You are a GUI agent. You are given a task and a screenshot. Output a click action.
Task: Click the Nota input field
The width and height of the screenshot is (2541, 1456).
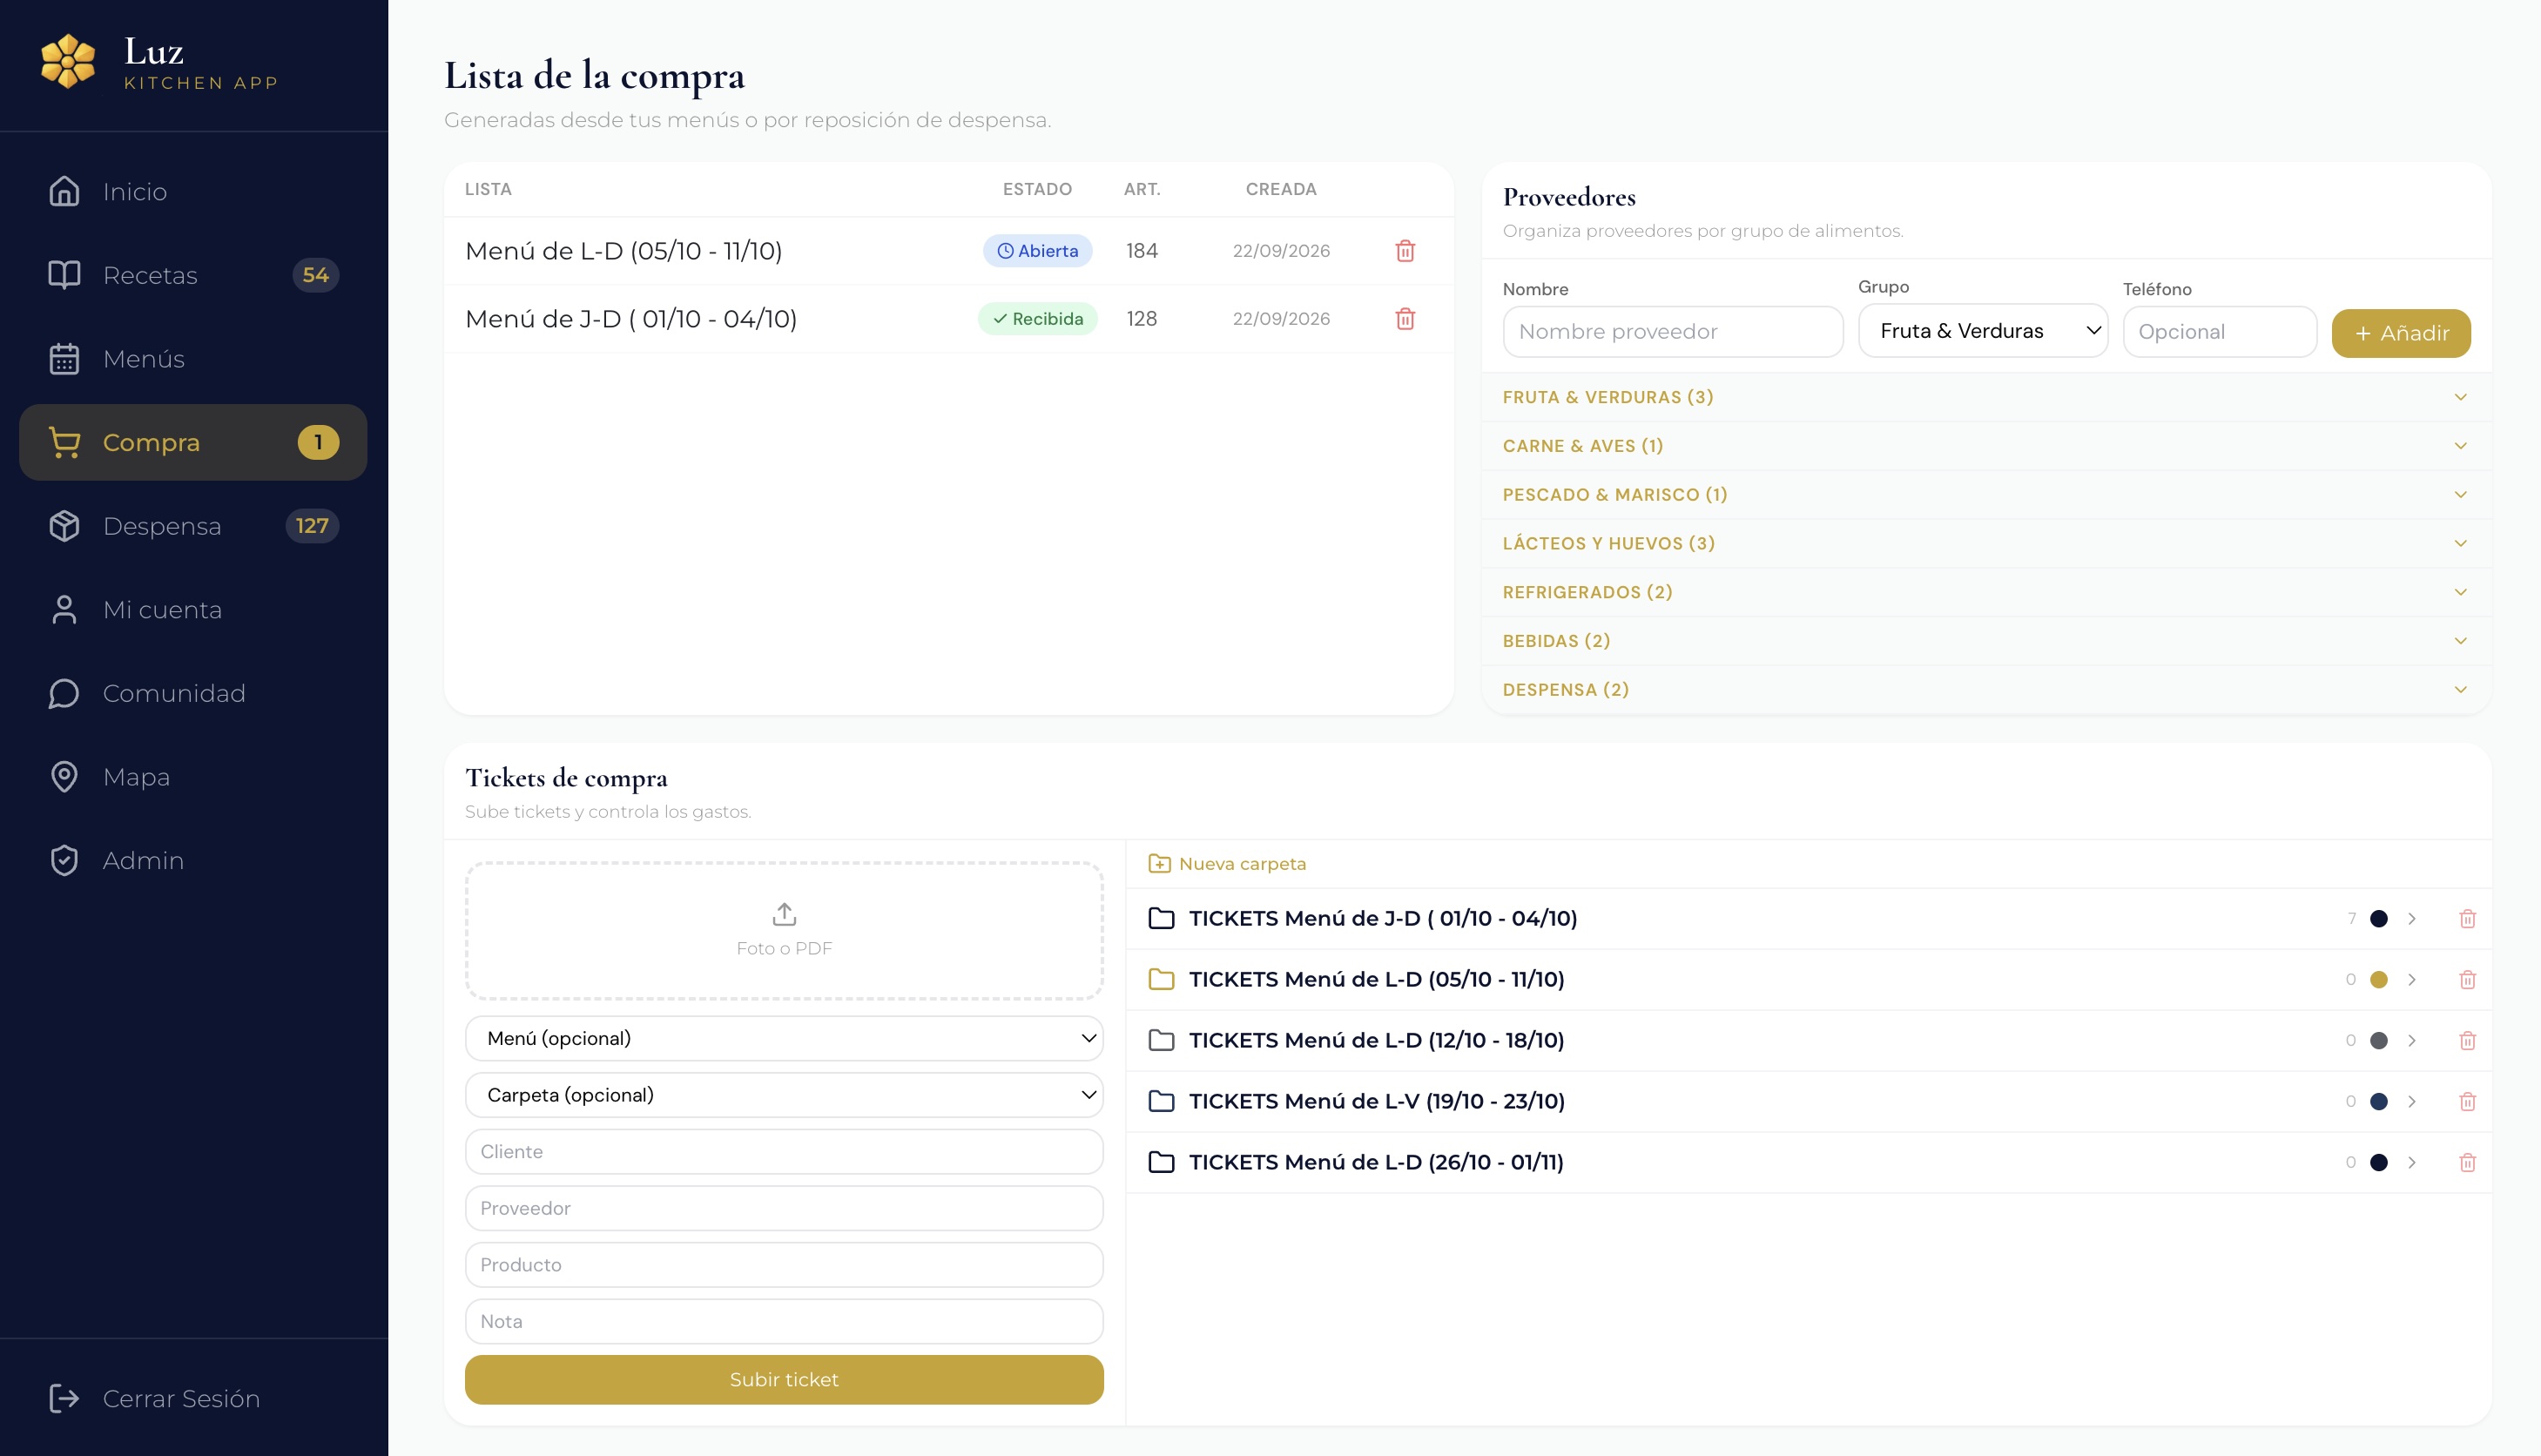[x=784, y=1322]
